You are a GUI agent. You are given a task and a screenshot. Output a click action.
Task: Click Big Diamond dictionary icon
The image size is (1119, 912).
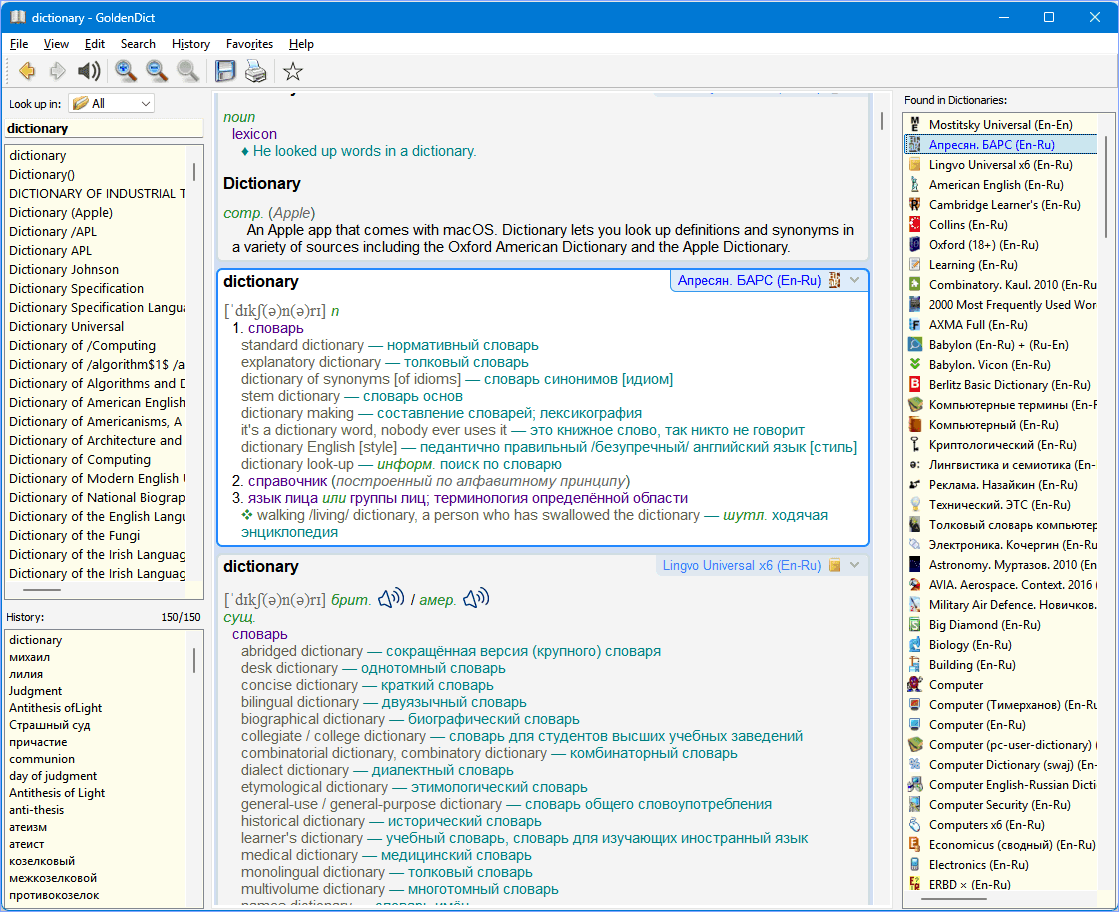[x=915, y=624]
